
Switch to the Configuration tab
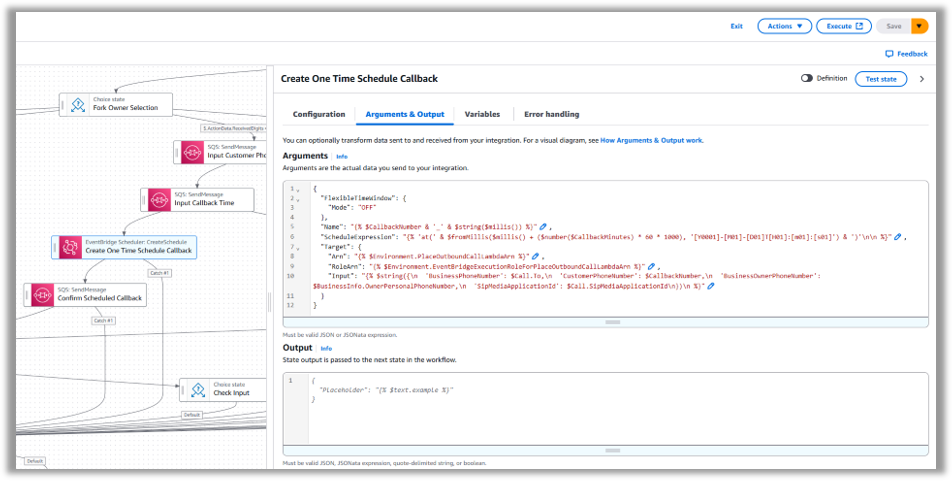319,114
